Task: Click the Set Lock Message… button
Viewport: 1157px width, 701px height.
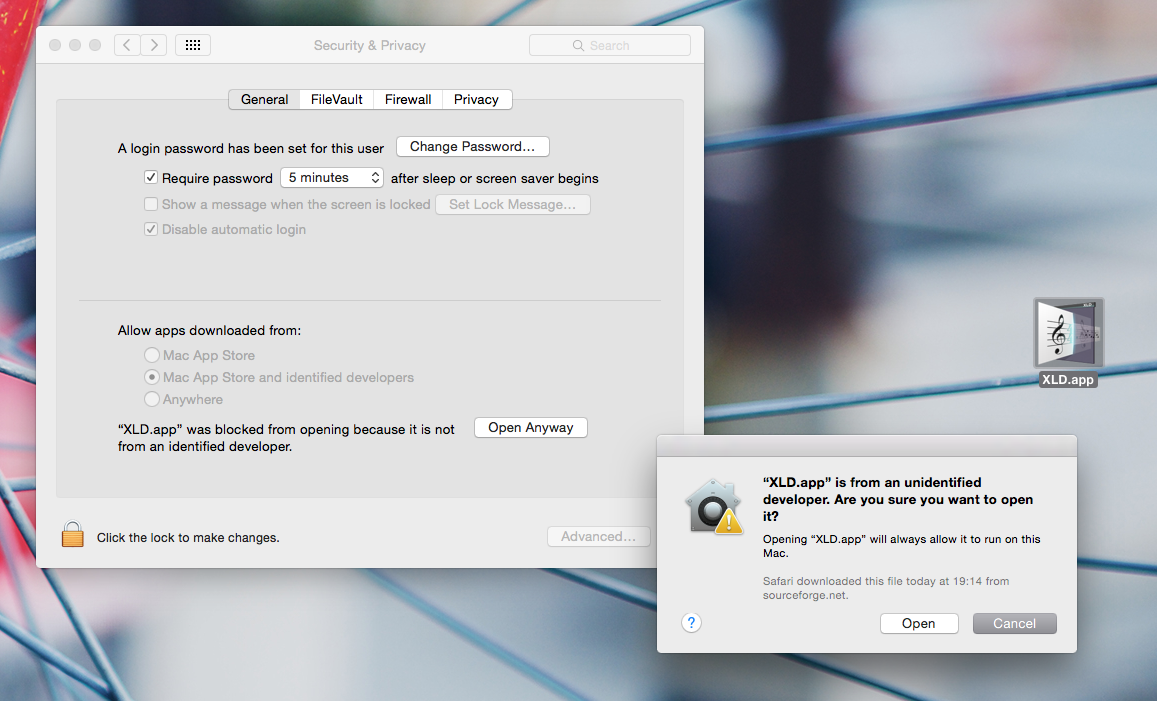Action: pyautogui.click(x=513, y=204)
